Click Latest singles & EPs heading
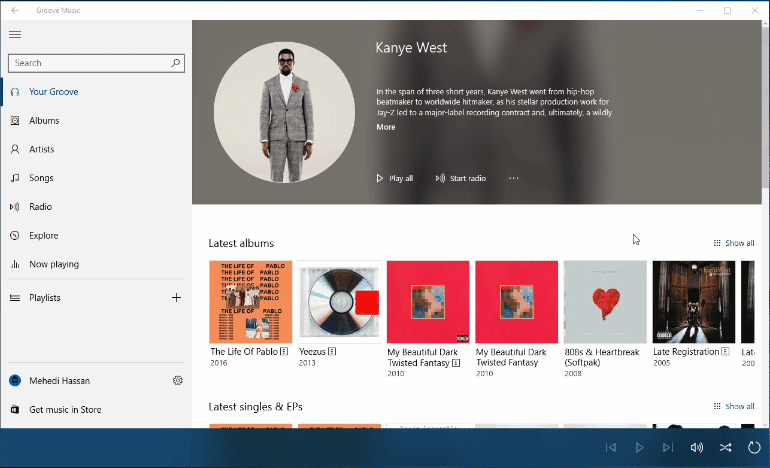Image resolution: width=770 pixels, height=468 pixels. tap(255, 407)
